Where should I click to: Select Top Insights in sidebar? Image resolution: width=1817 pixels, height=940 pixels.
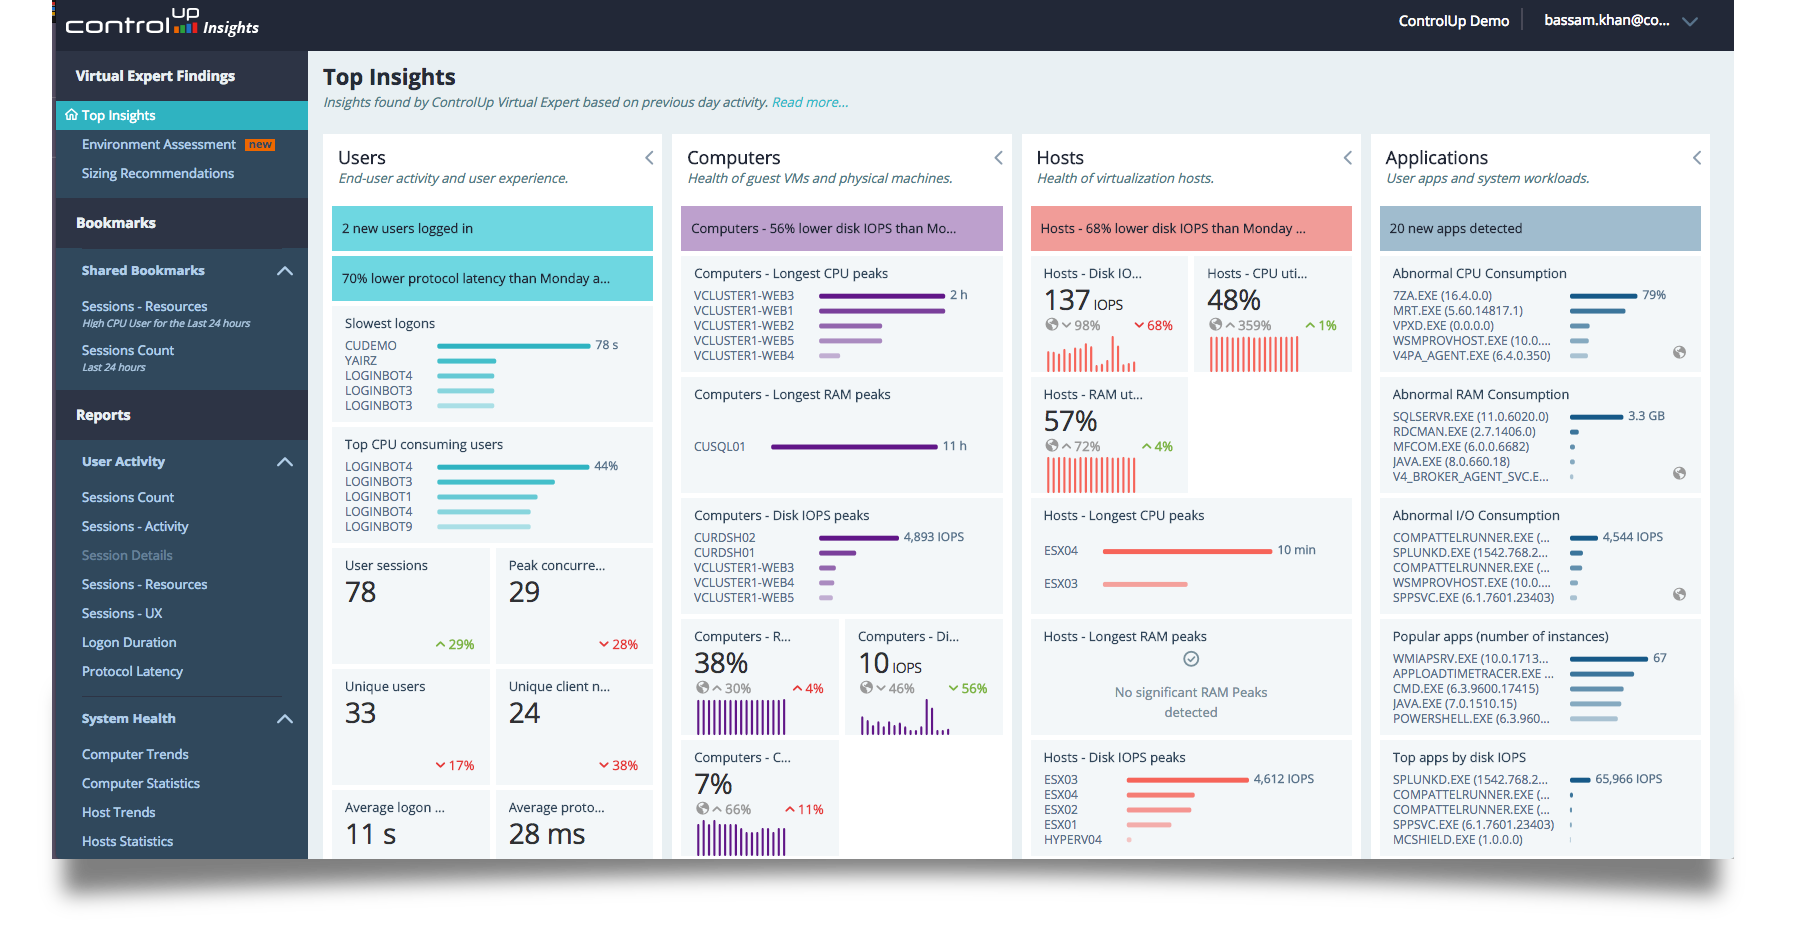(x=182, y=115)
